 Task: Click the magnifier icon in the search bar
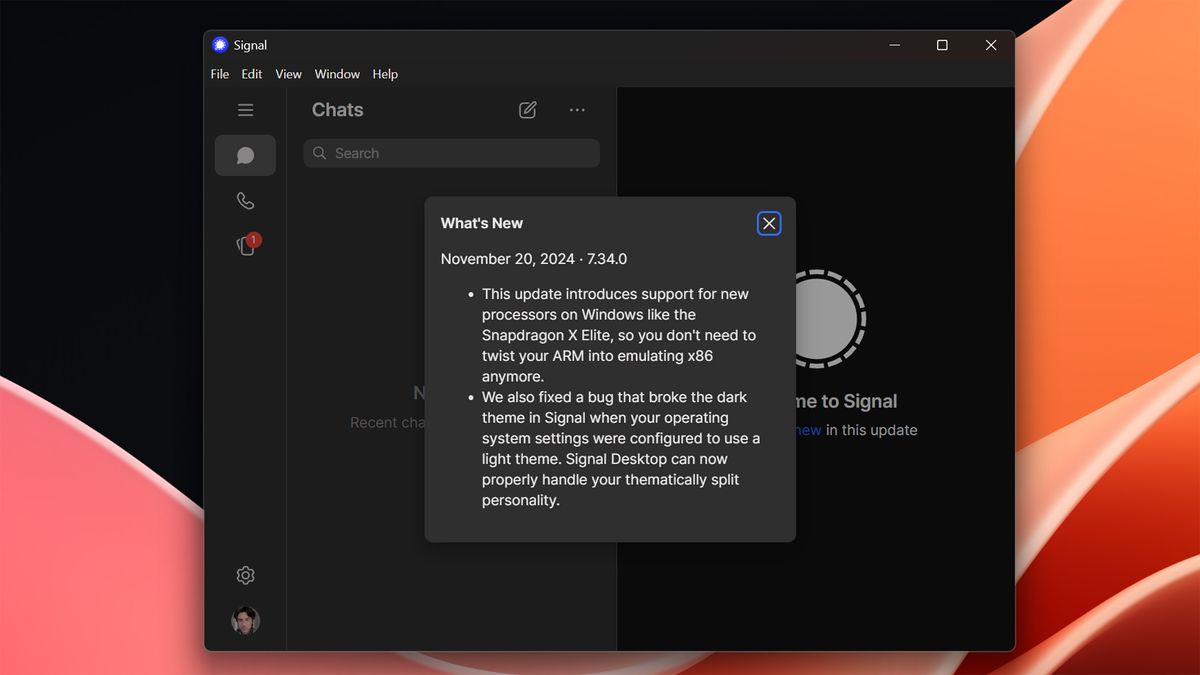click(320, 153)
